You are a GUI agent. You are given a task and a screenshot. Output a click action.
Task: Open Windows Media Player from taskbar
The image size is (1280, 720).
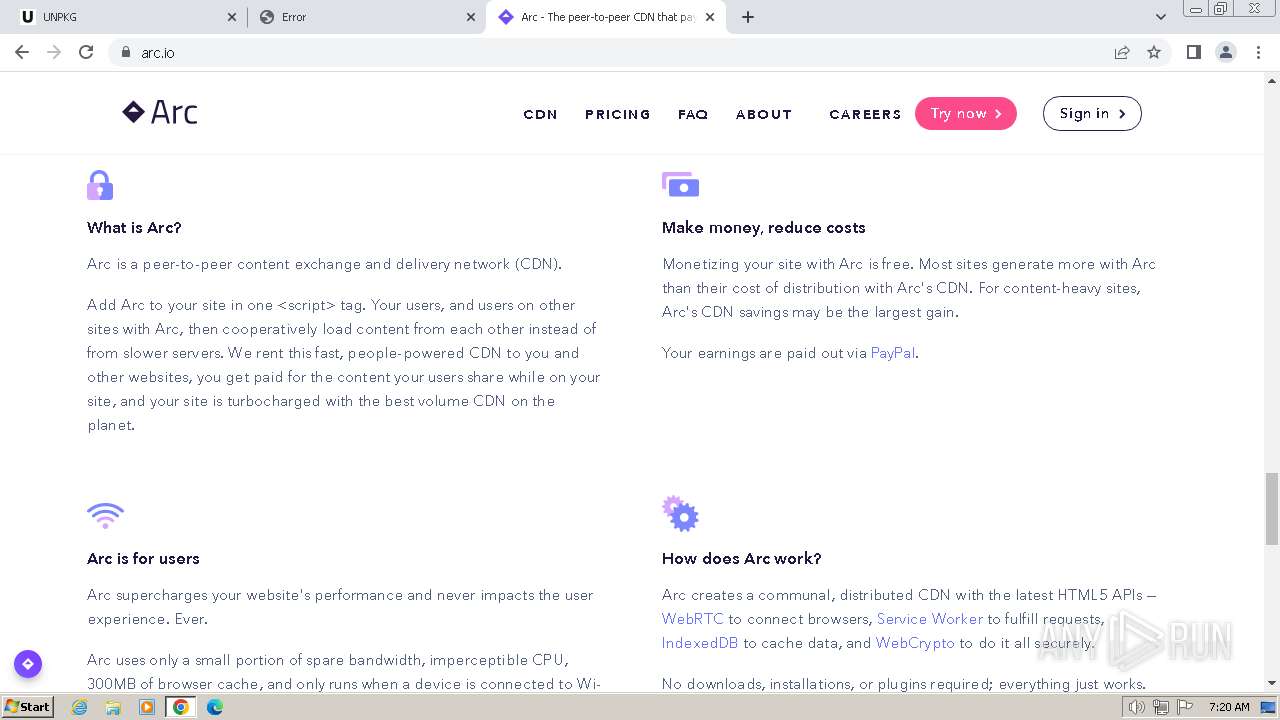tap(147, 707)
